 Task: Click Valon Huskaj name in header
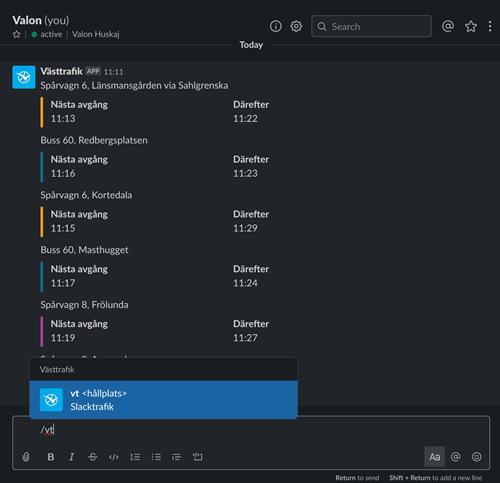[x=96, y=34]
